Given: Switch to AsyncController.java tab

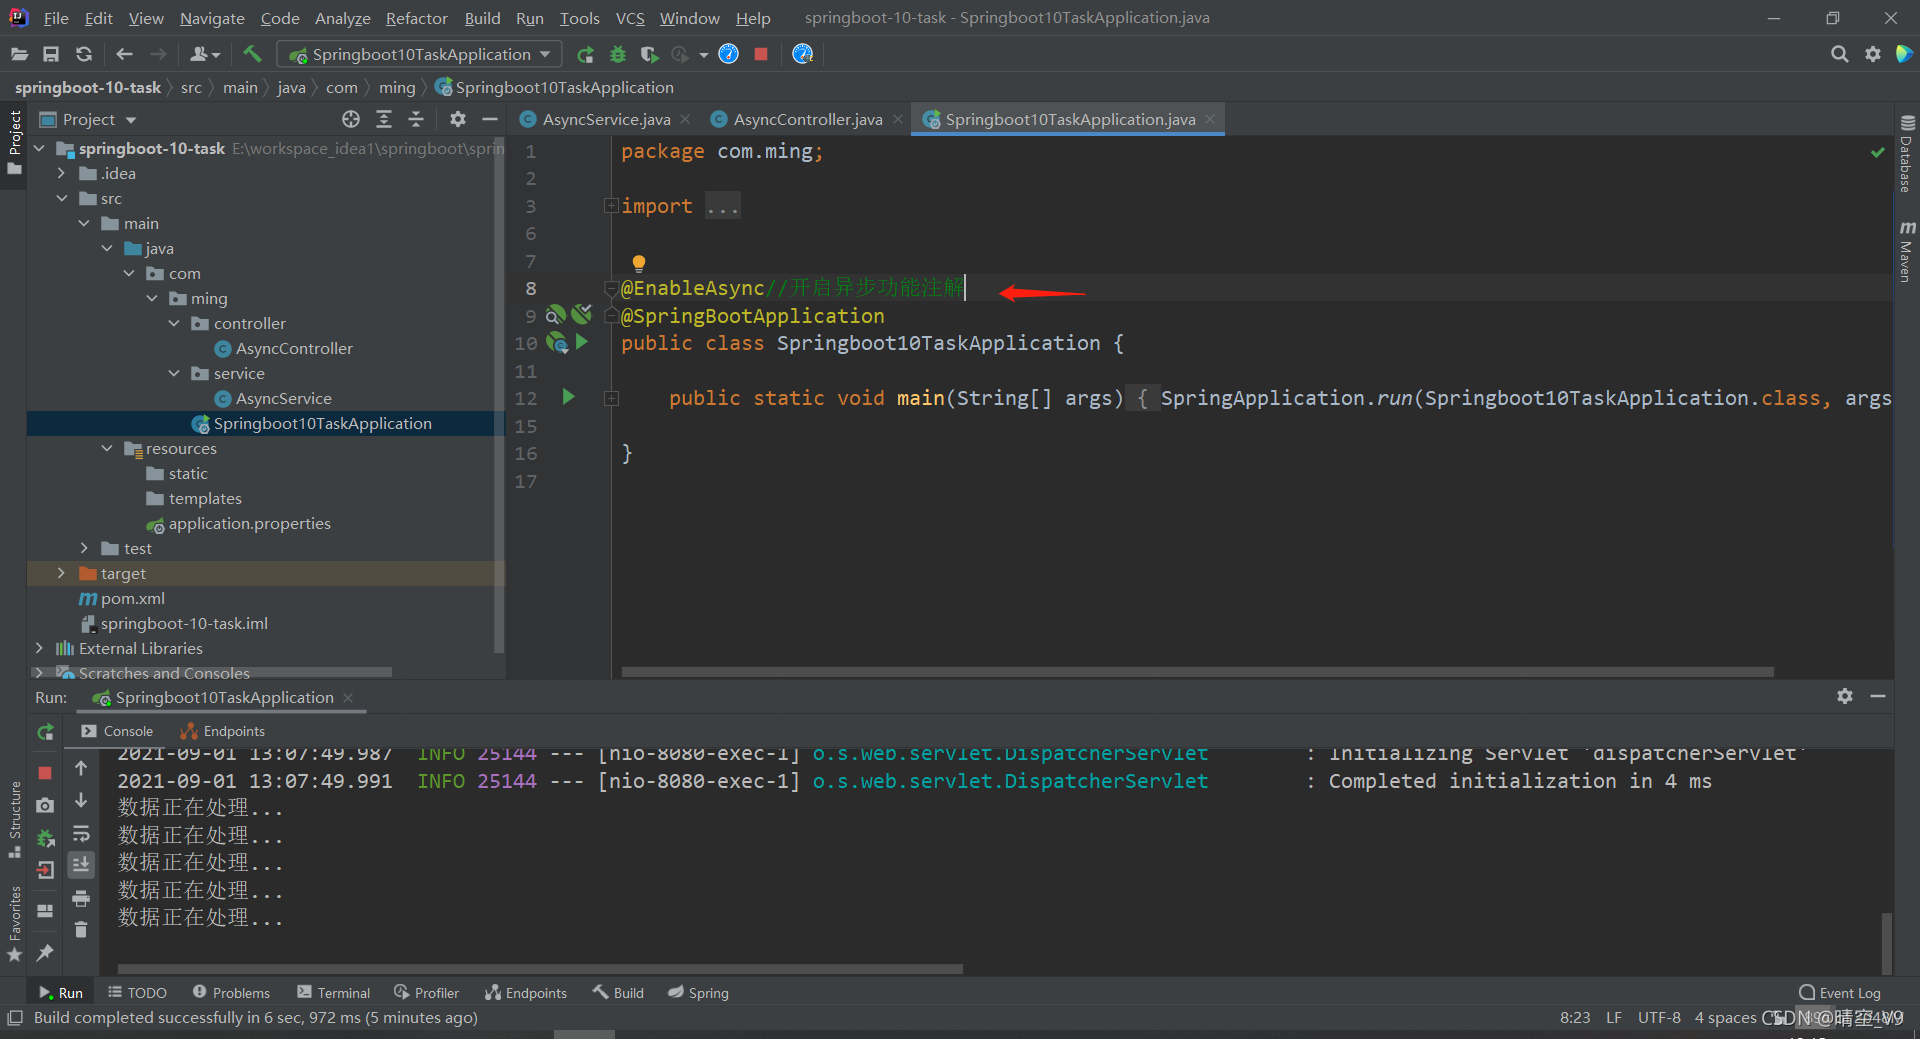Looking at the screenshot, I should (805, 119).
